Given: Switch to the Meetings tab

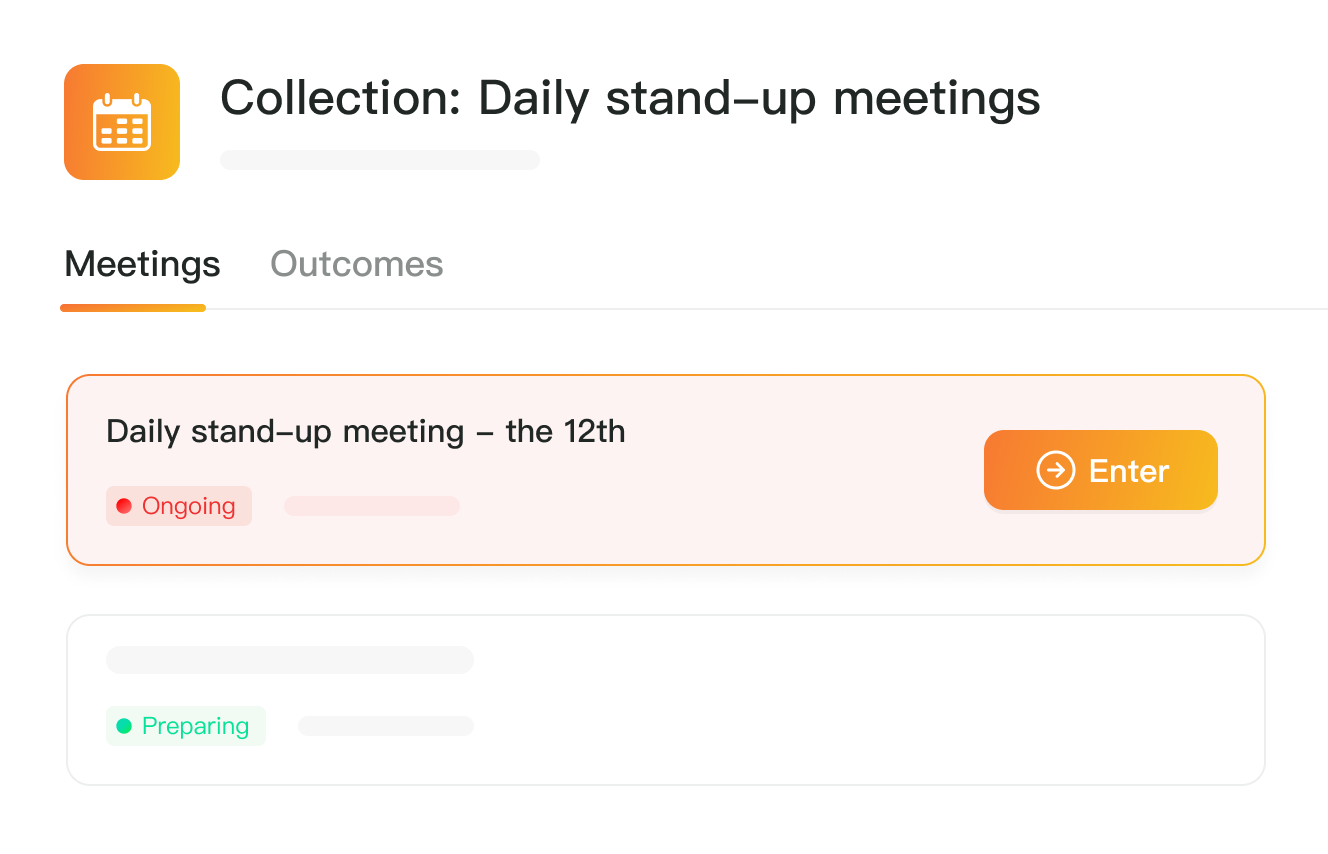Looking at the screenshot, I should coord(142,264).
